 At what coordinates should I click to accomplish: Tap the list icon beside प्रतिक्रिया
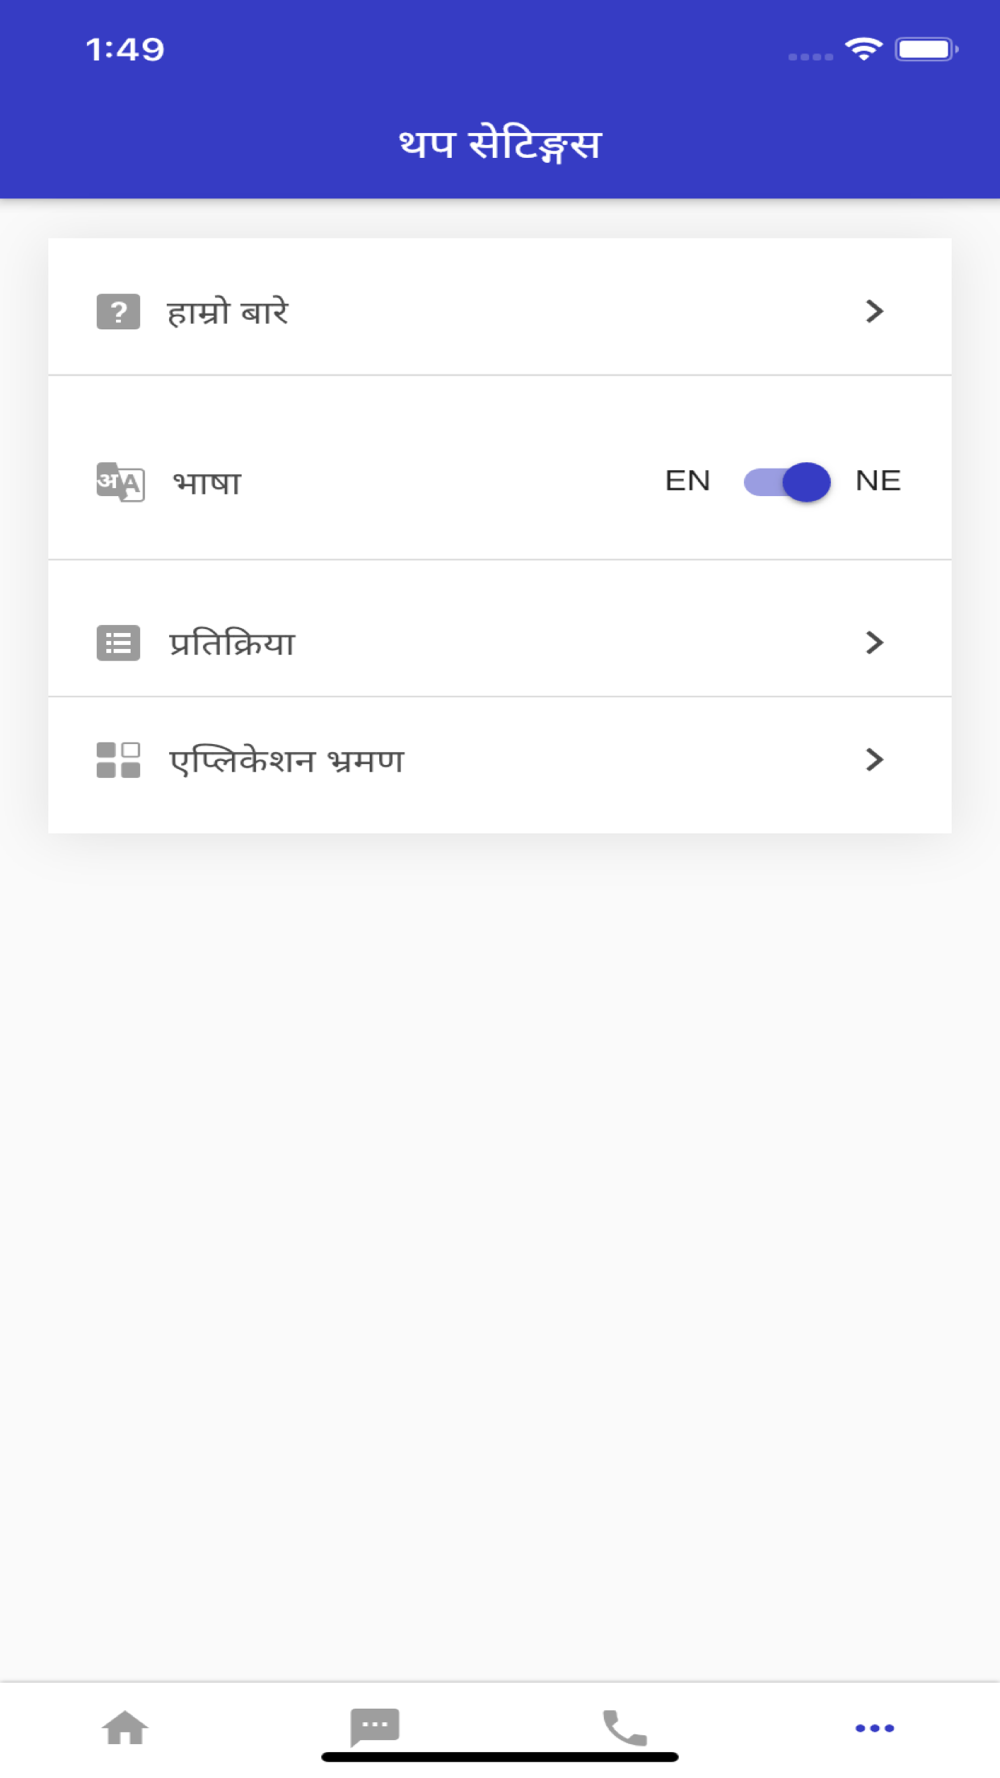pos(118,643)
